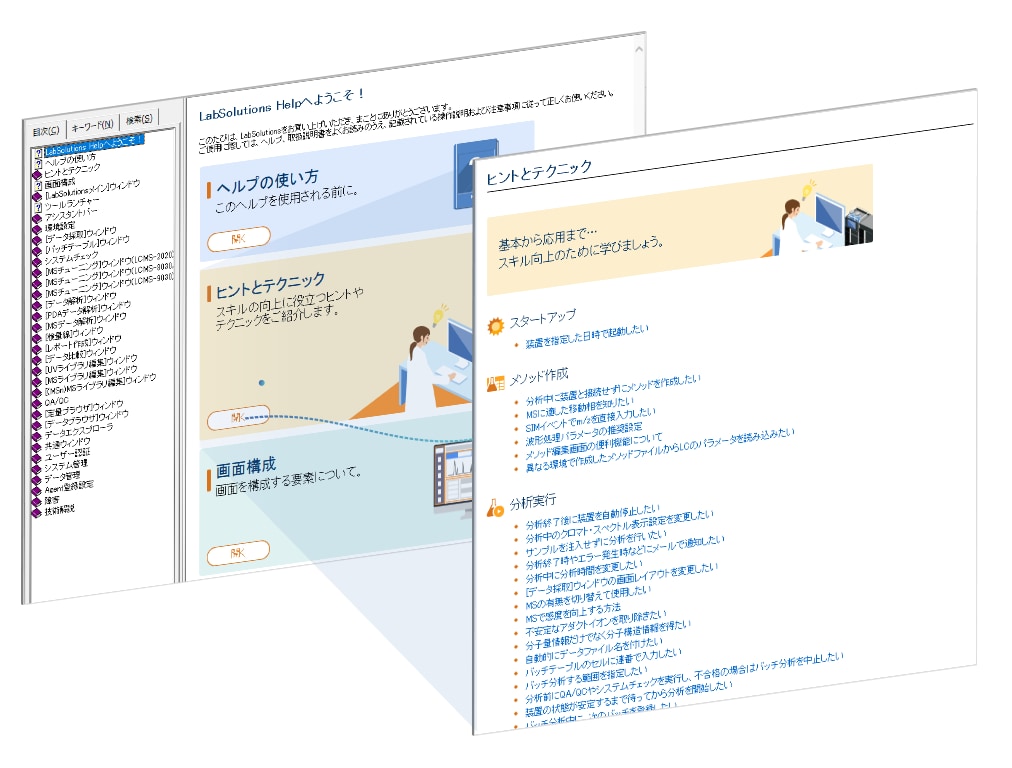Image resolution: width=1012 pixels, height=768 pixels.
Task: Open link メソッド編集画面の便利機能について
Action: pos(594,447)
